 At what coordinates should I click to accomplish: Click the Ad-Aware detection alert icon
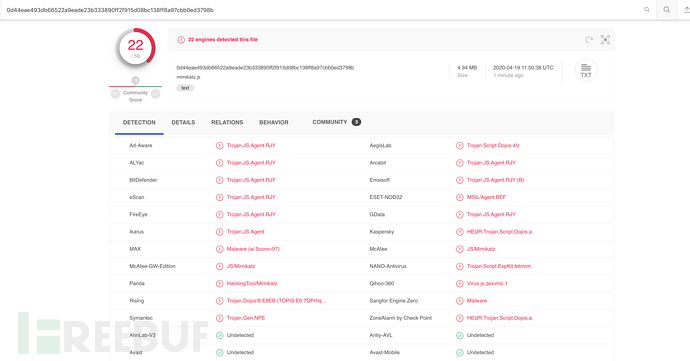[x=220, y=146]
